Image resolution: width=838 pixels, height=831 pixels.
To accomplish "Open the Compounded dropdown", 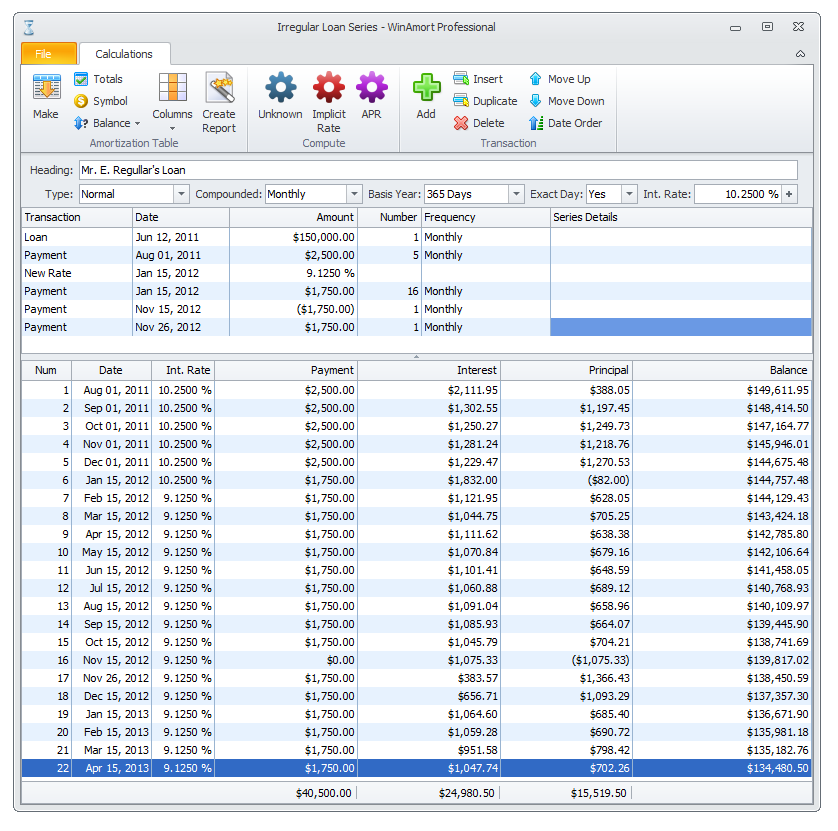I will (x=354, y=194).
